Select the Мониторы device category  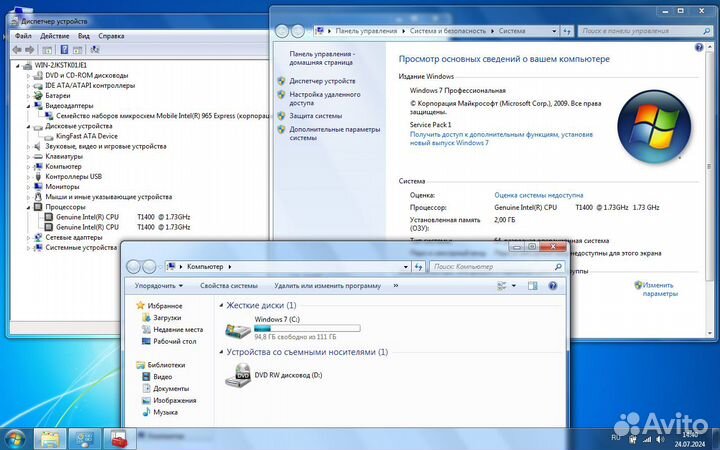[62, 187]
